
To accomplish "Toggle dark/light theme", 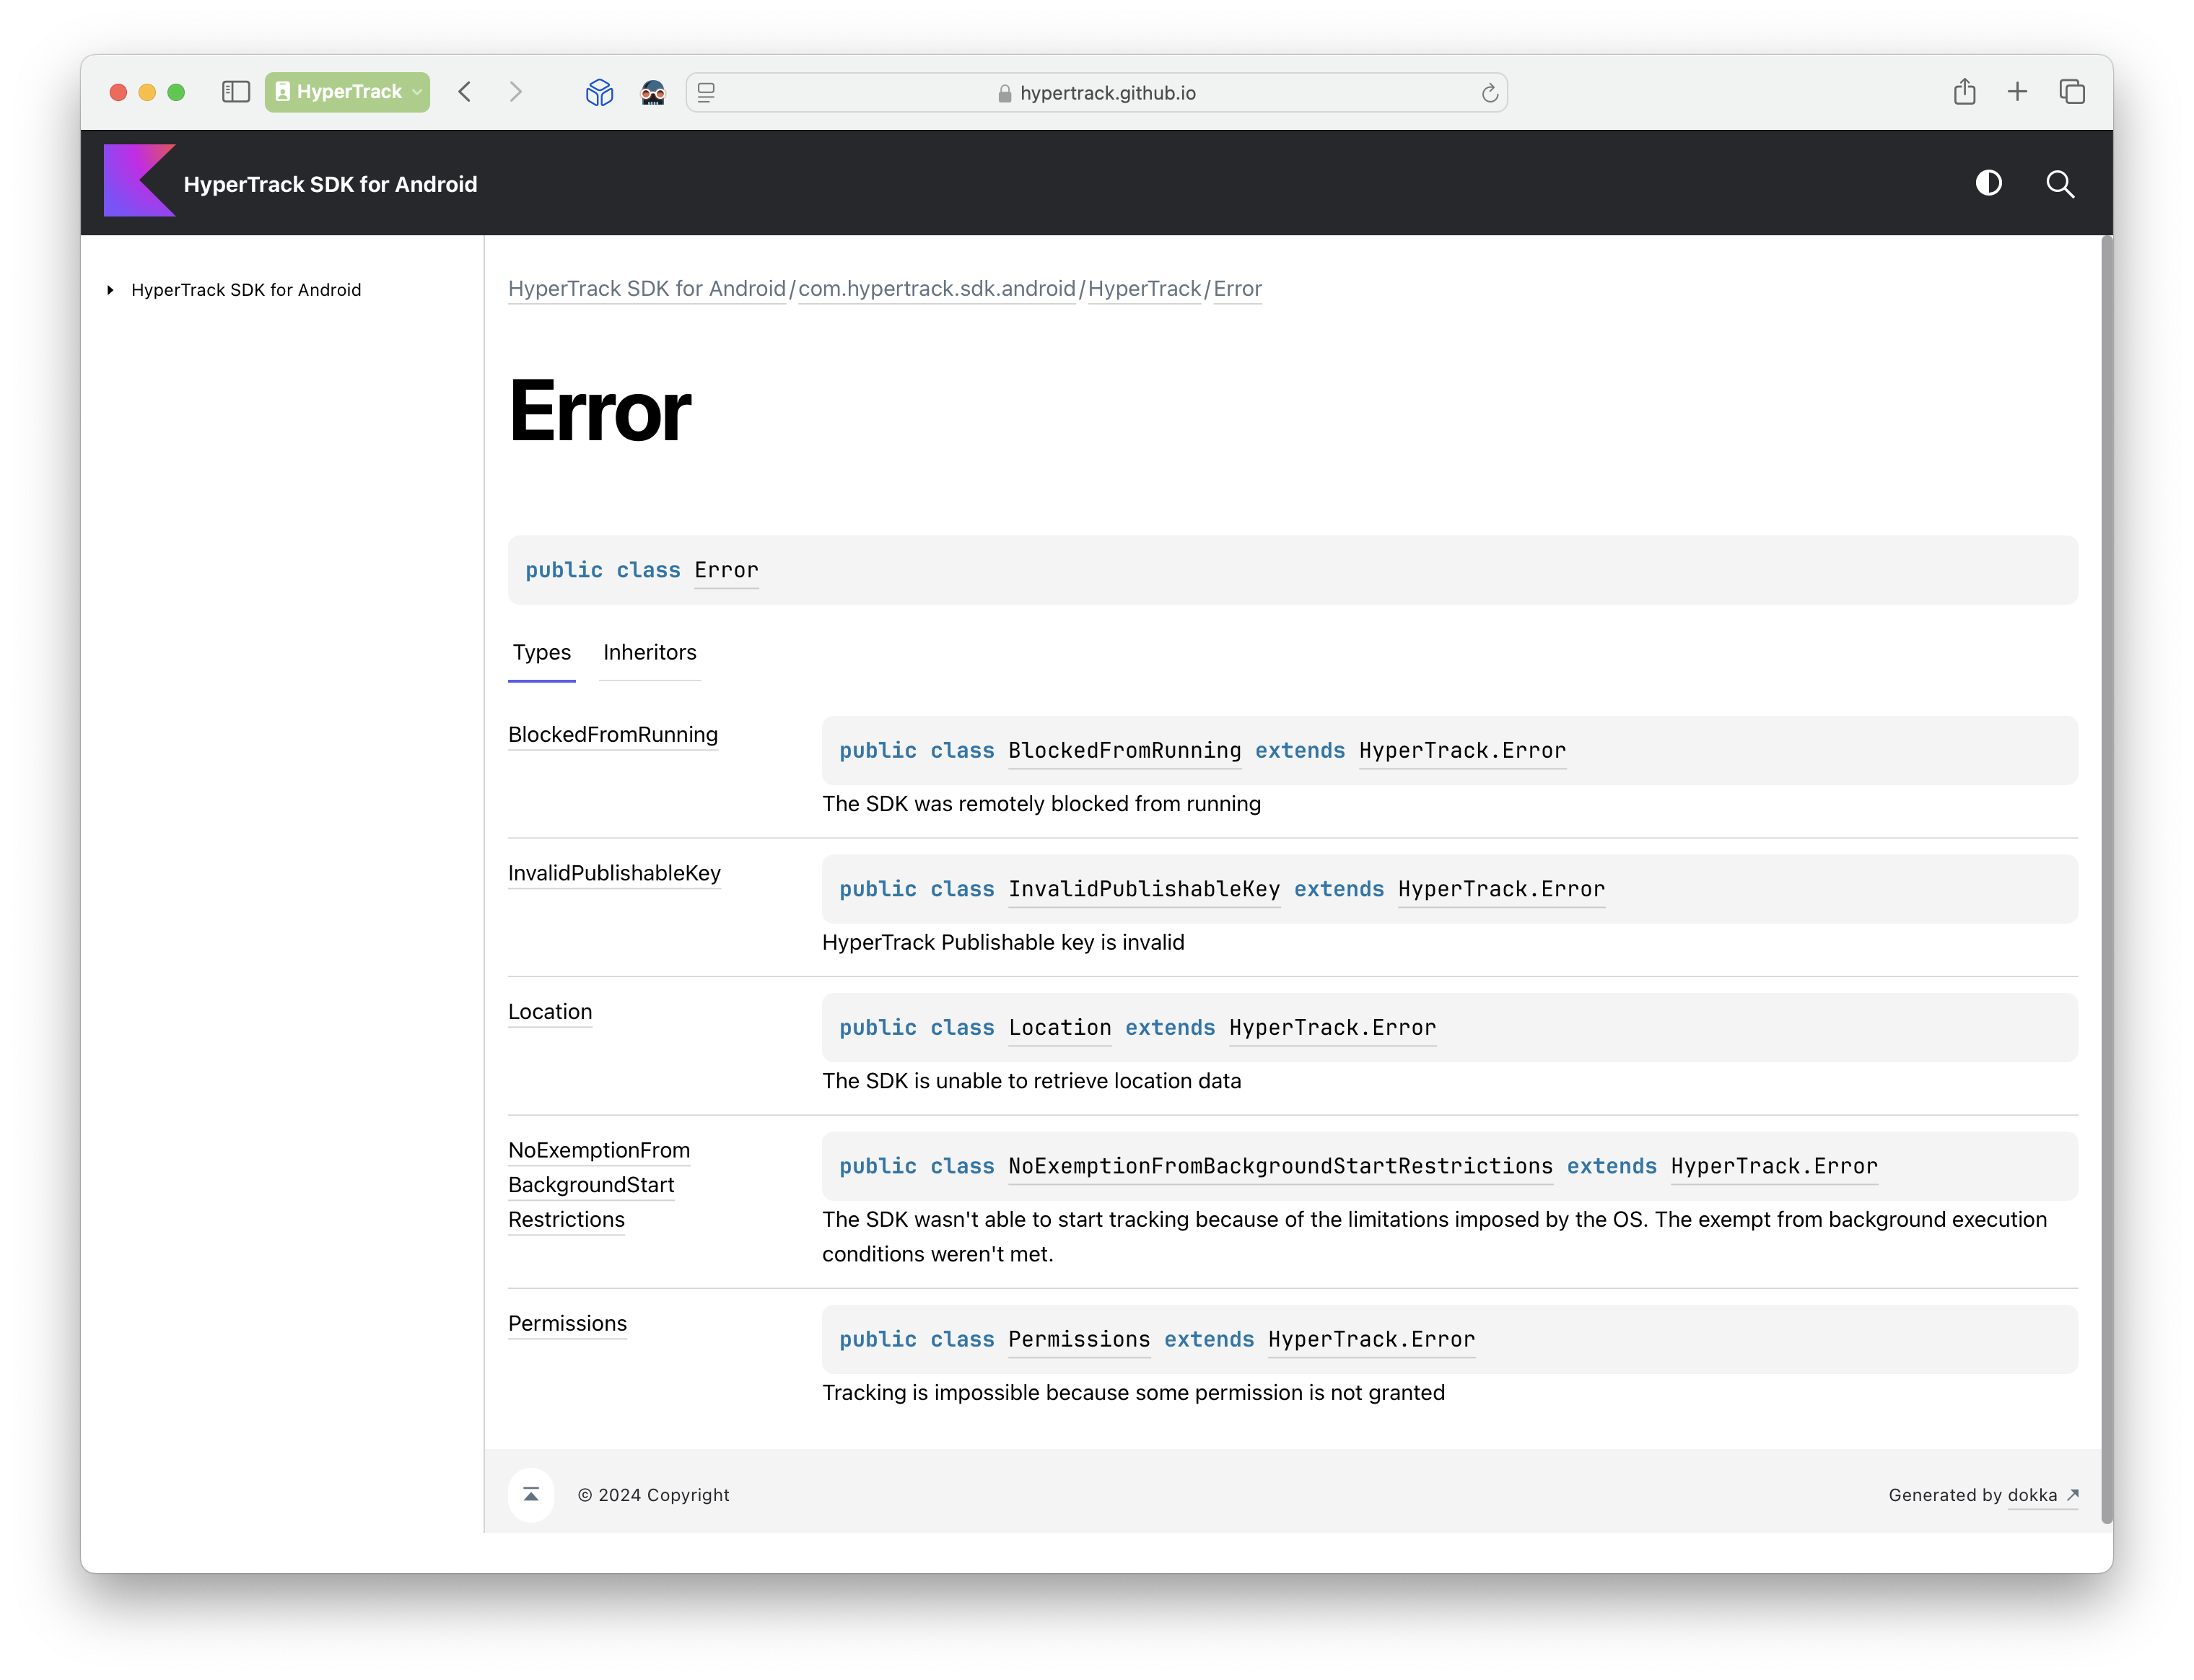I will point(1988,183).
